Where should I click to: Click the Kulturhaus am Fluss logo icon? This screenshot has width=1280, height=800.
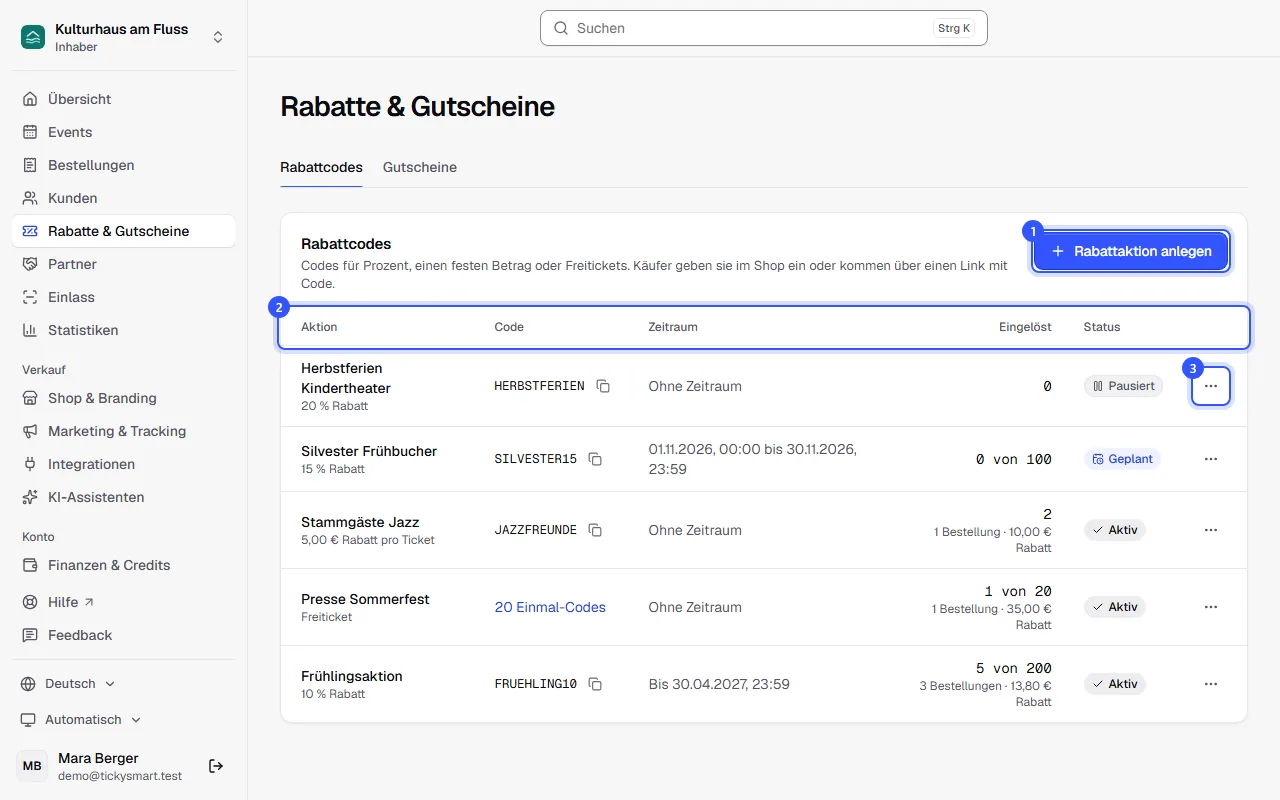pos(33,37)
